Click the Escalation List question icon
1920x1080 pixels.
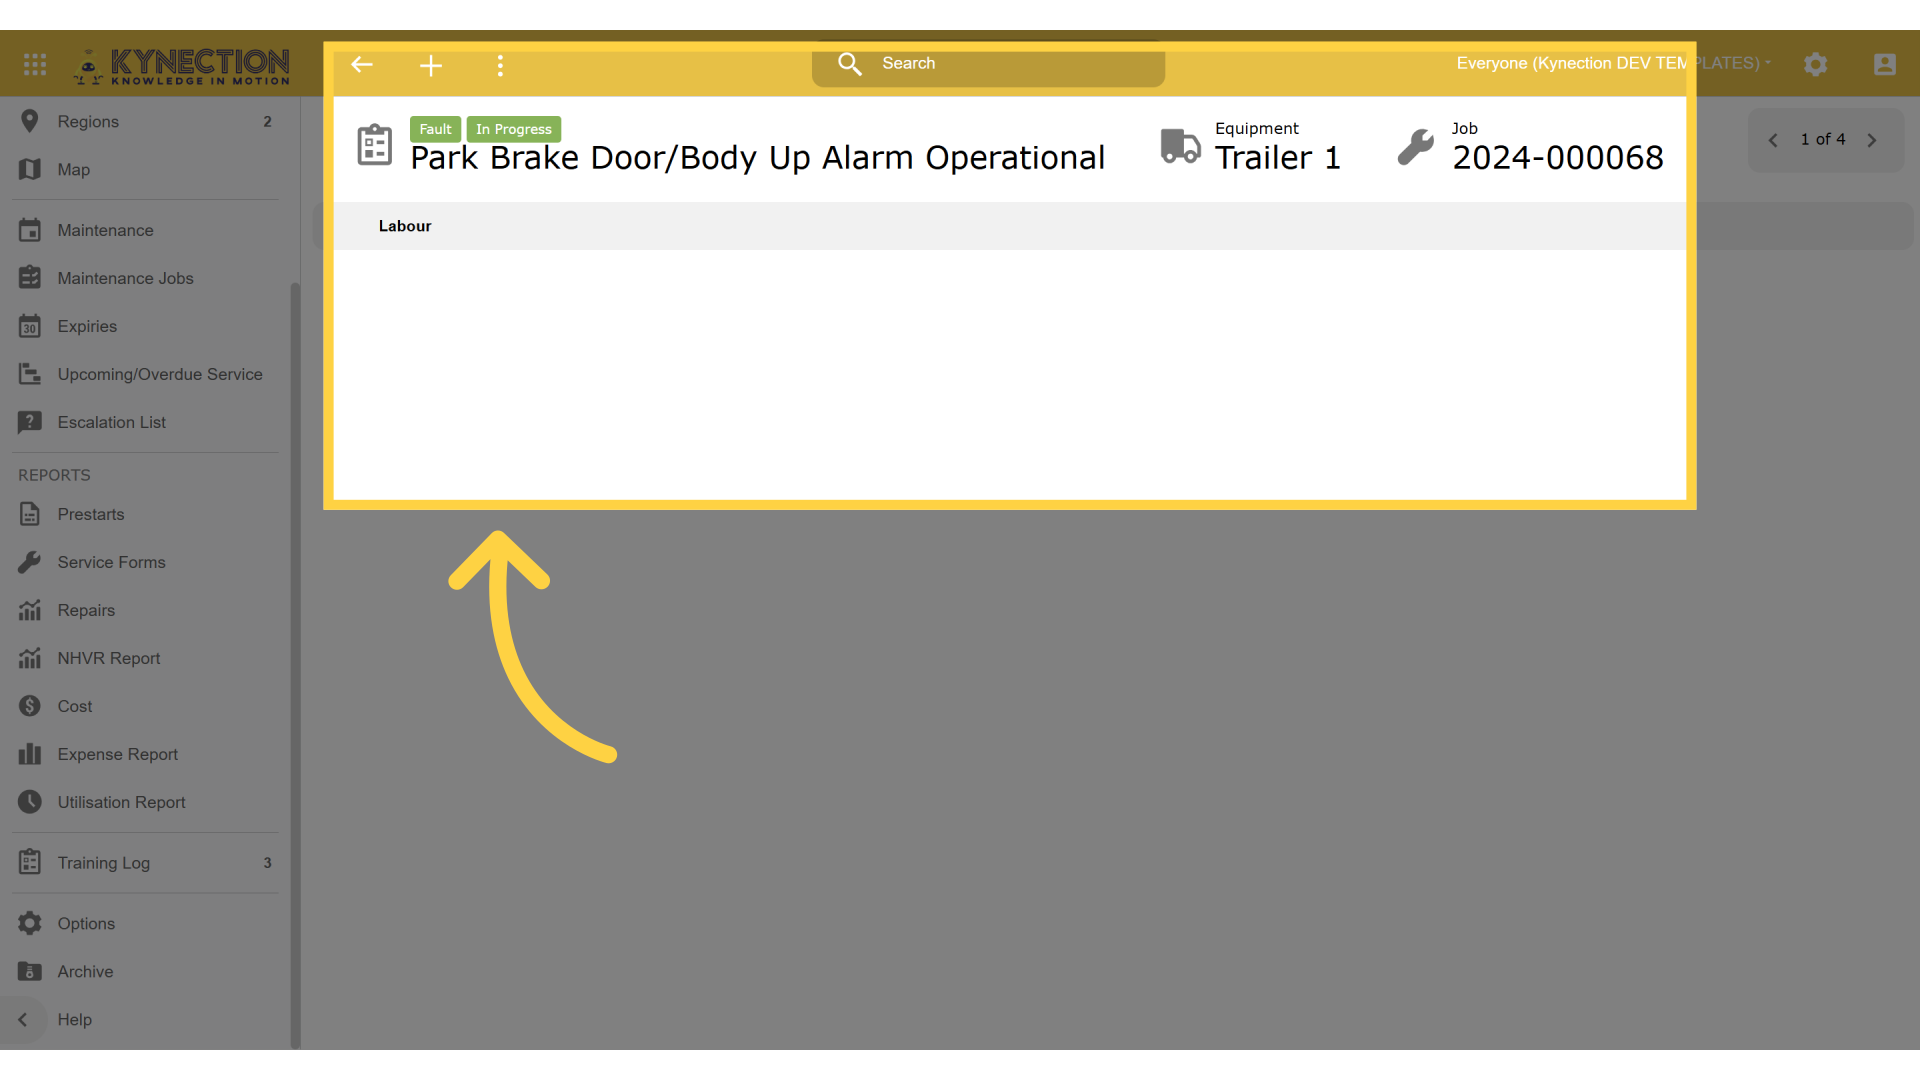click(x=30, y=422)
